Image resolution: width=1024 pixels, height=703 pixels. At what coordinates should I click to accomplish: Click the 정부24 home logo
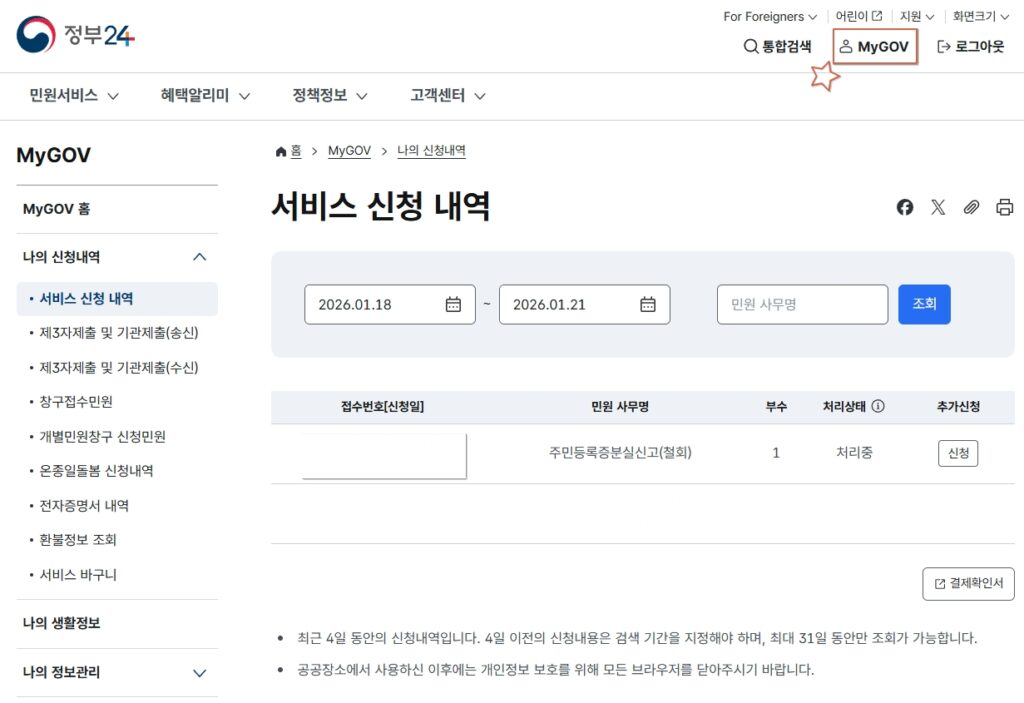click(75, 37)
